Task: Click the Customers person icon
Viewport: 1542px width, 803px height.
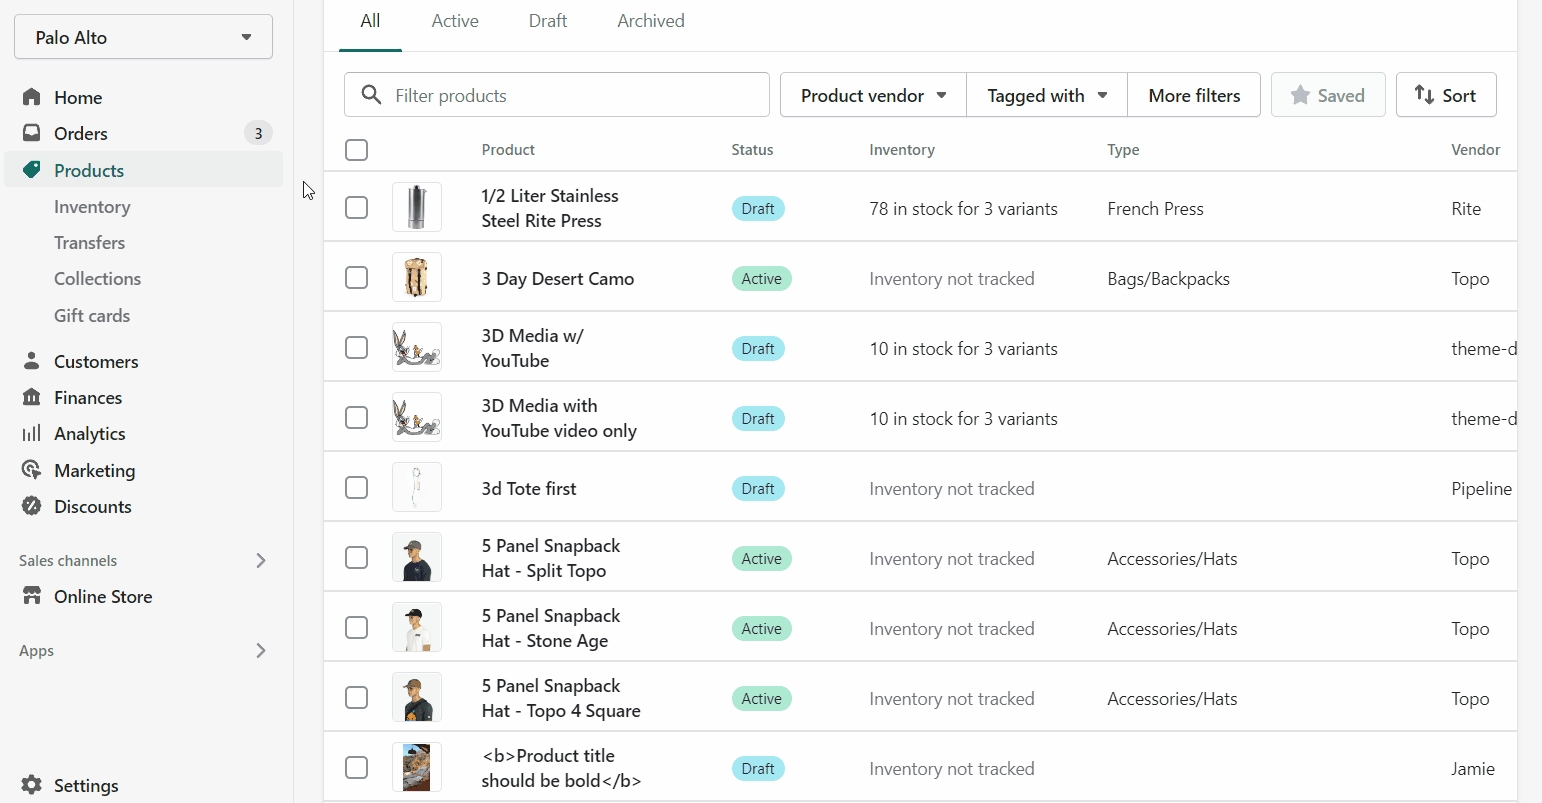Action: coord(32,361)
